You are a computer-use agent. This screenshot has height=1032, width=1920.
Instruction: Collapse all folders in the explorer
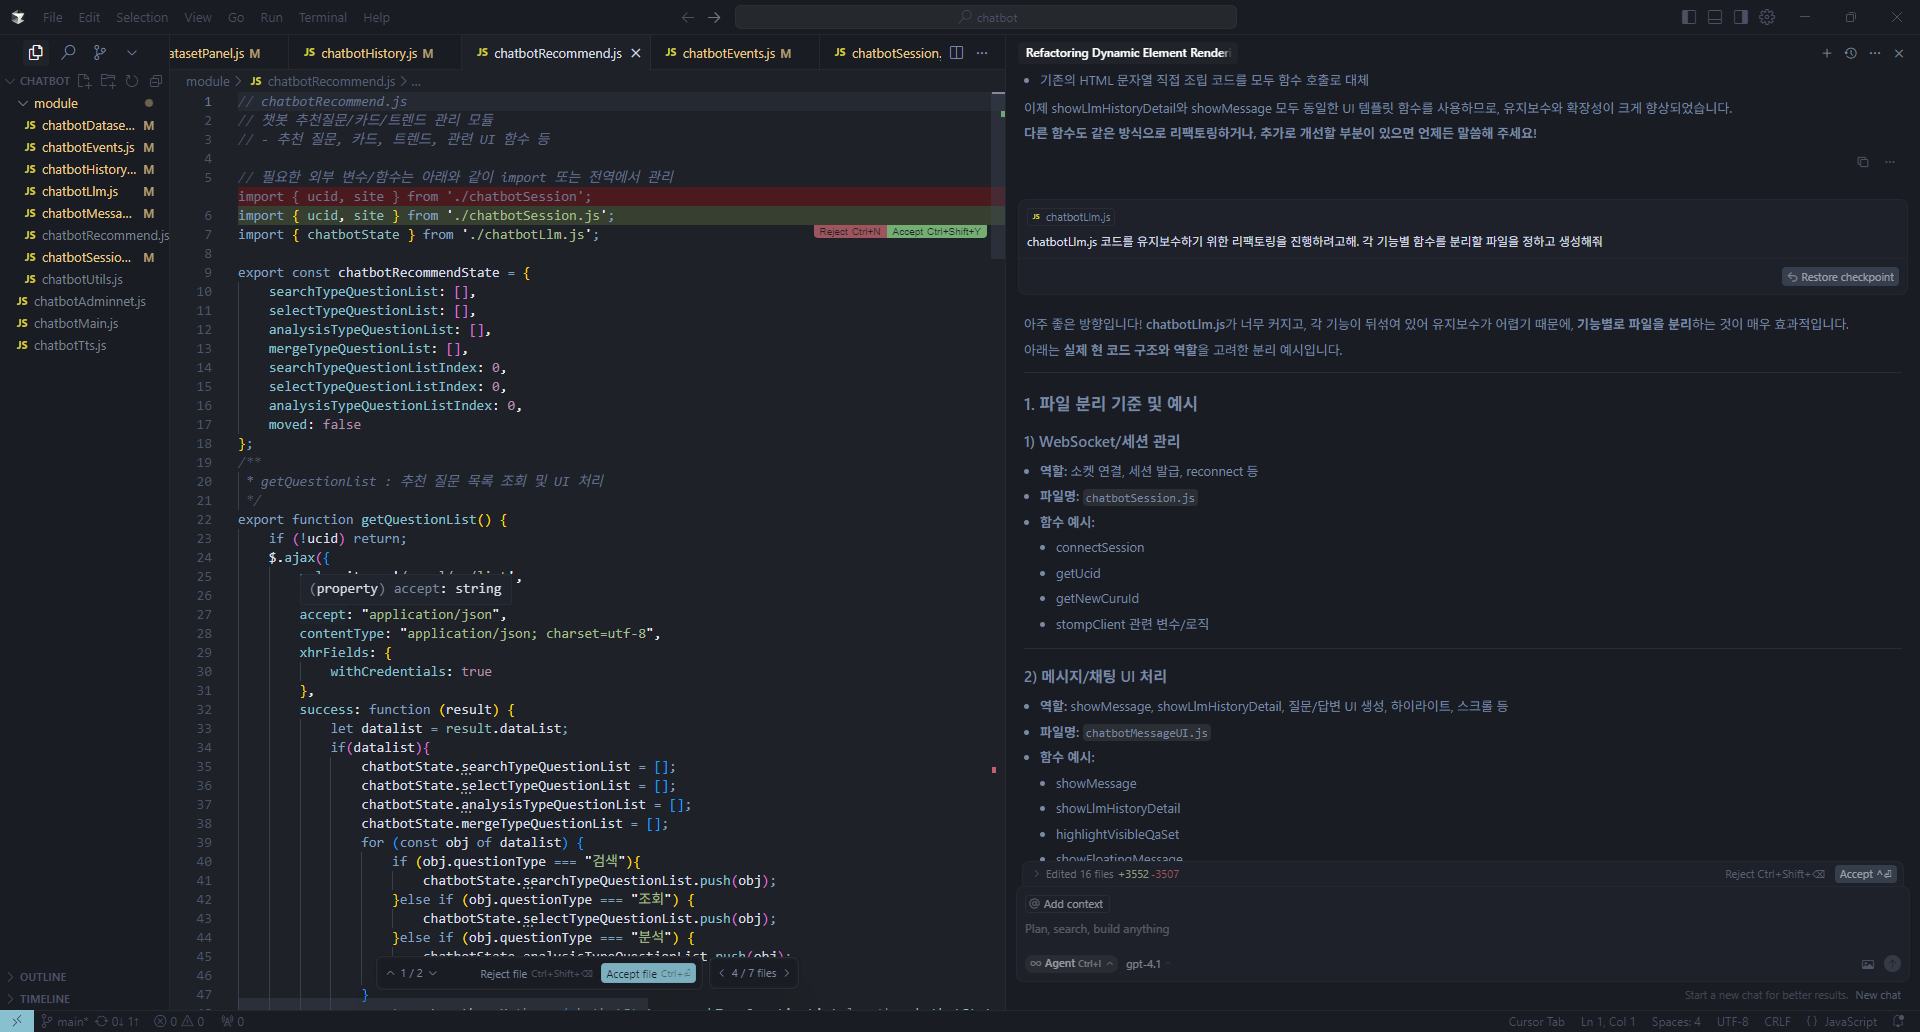tap(156, 81)
